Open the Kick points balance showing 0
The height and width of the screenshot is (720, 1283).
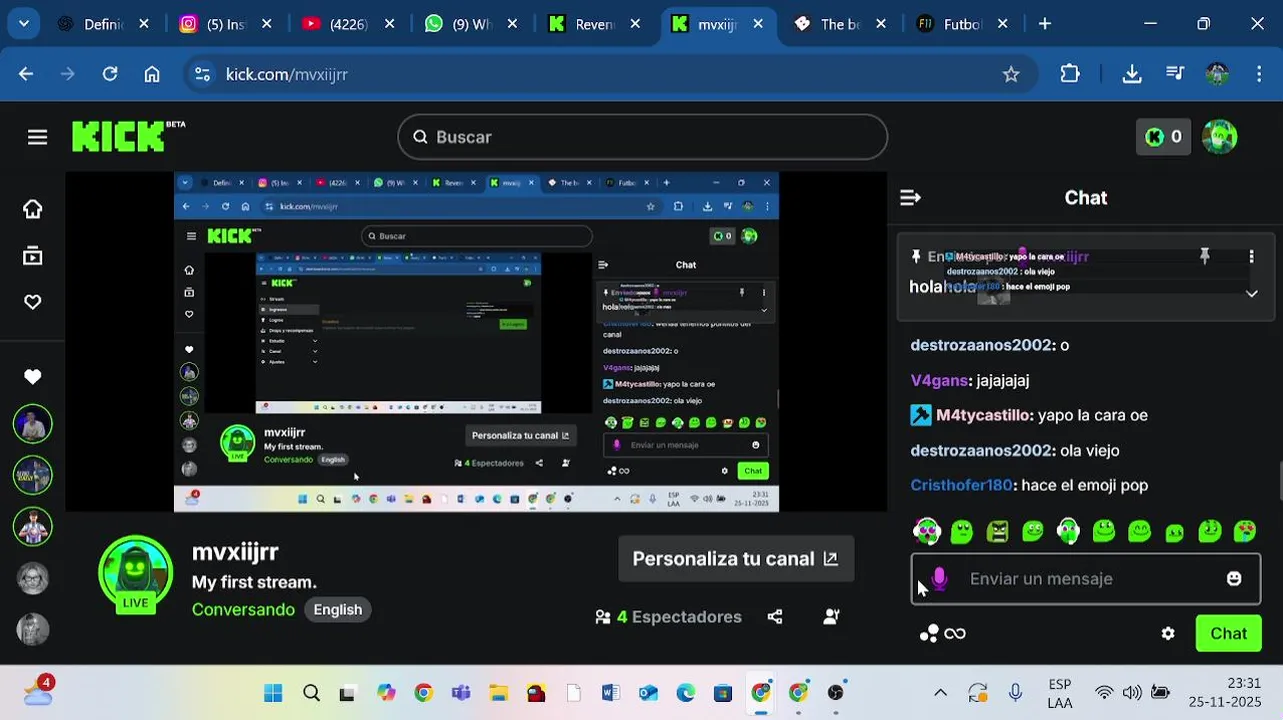point(1163,137)
